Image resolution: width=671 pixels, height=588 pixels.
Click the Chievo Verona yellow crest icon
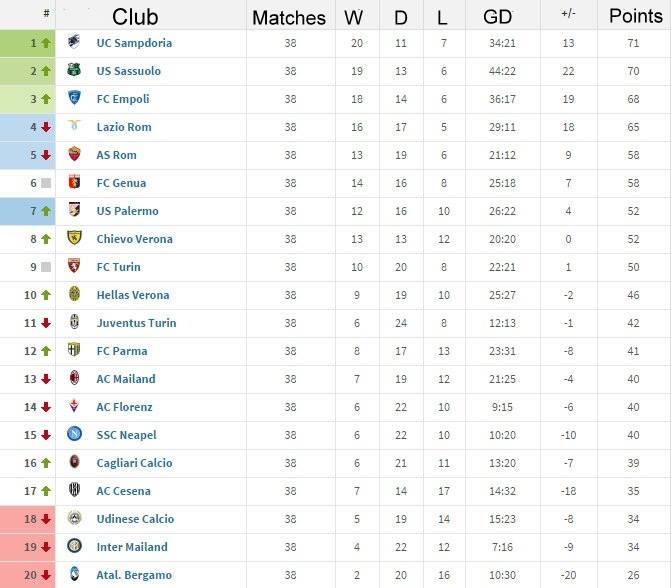point(74,238)
